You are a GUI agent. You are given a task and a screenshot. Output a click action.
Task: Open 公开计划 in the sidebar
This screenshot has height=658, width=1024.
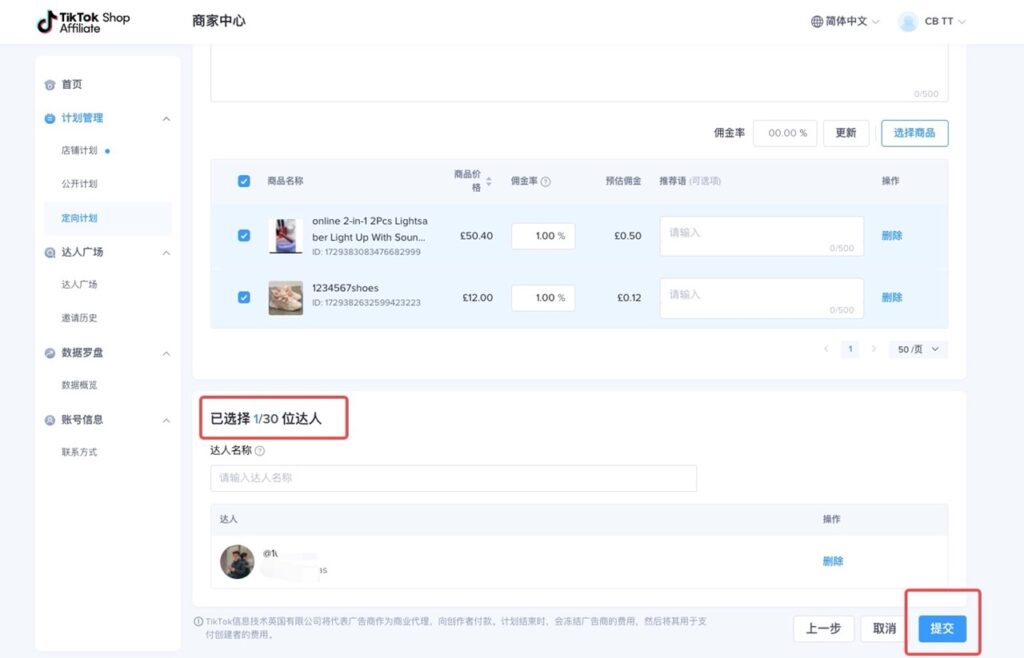pyautogui.click(x=79, y=184)
